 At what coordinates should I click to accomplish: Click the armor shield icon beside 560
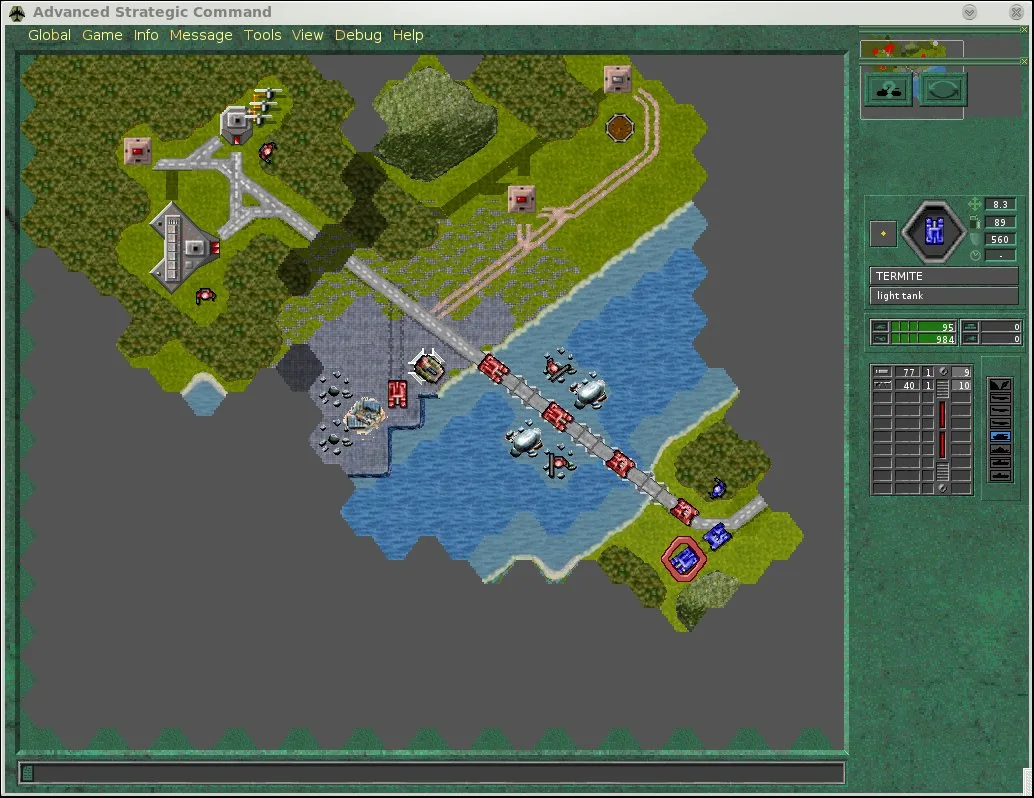pos(974,239)
